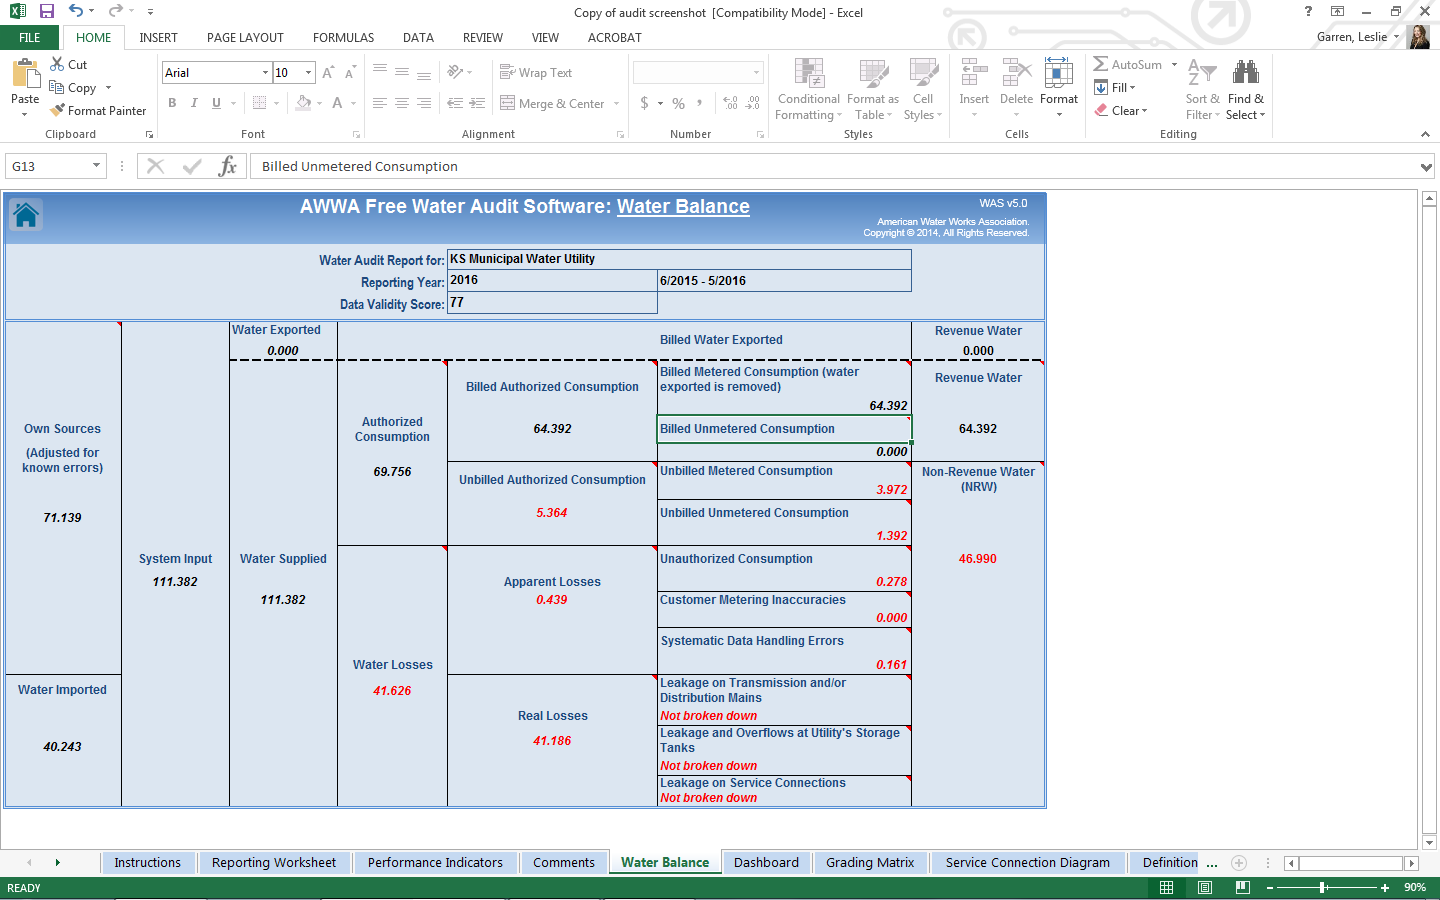The image size is (1440, 900).
Task: Click the formula bar text
Action: pyautogui.click(x=359, y=166)
